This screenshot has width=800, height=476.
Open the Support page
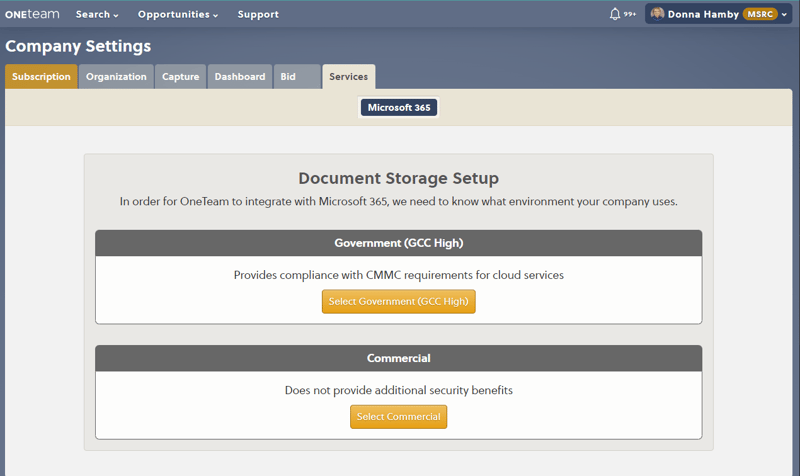coord(258,14)
